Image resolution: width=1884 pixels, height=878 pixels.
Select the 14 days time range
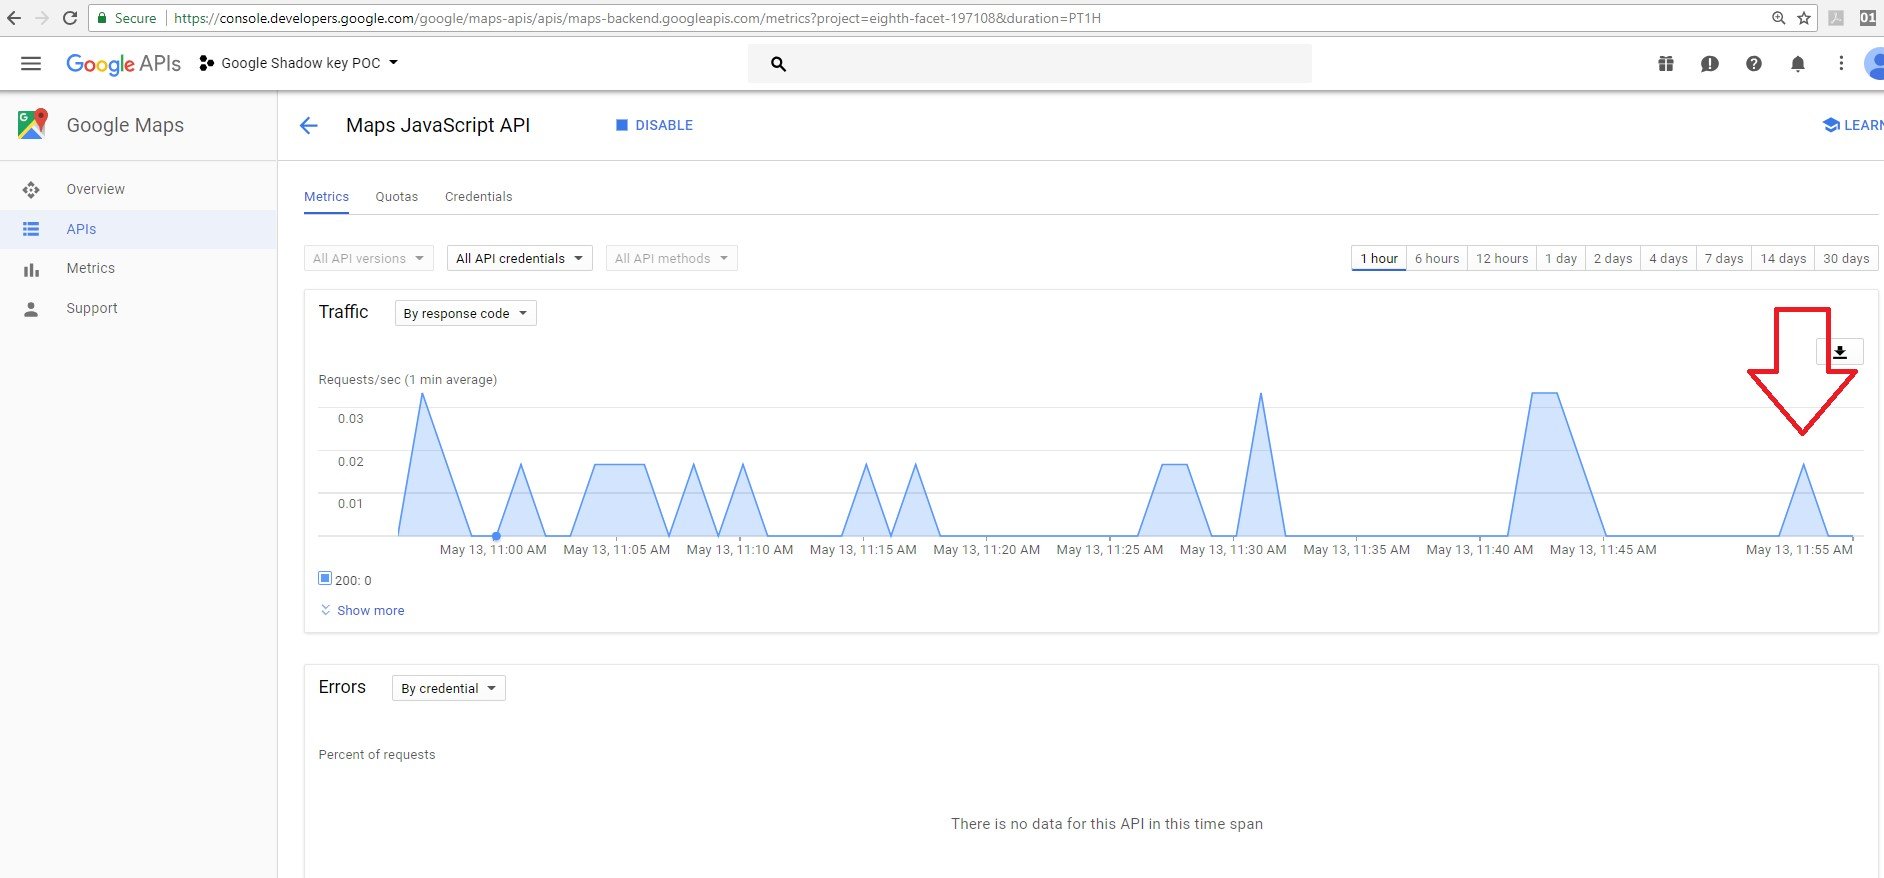(x=1783, y=258)
